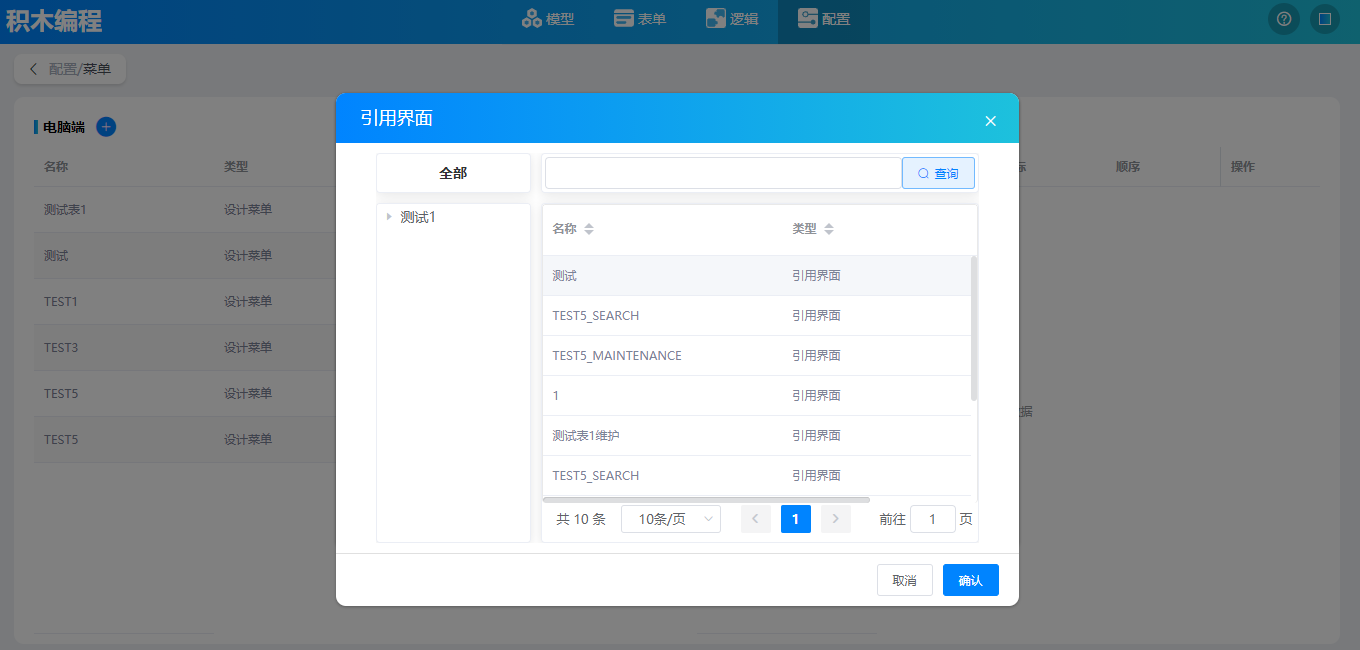Go to the next page arrow

coord(835,519)
